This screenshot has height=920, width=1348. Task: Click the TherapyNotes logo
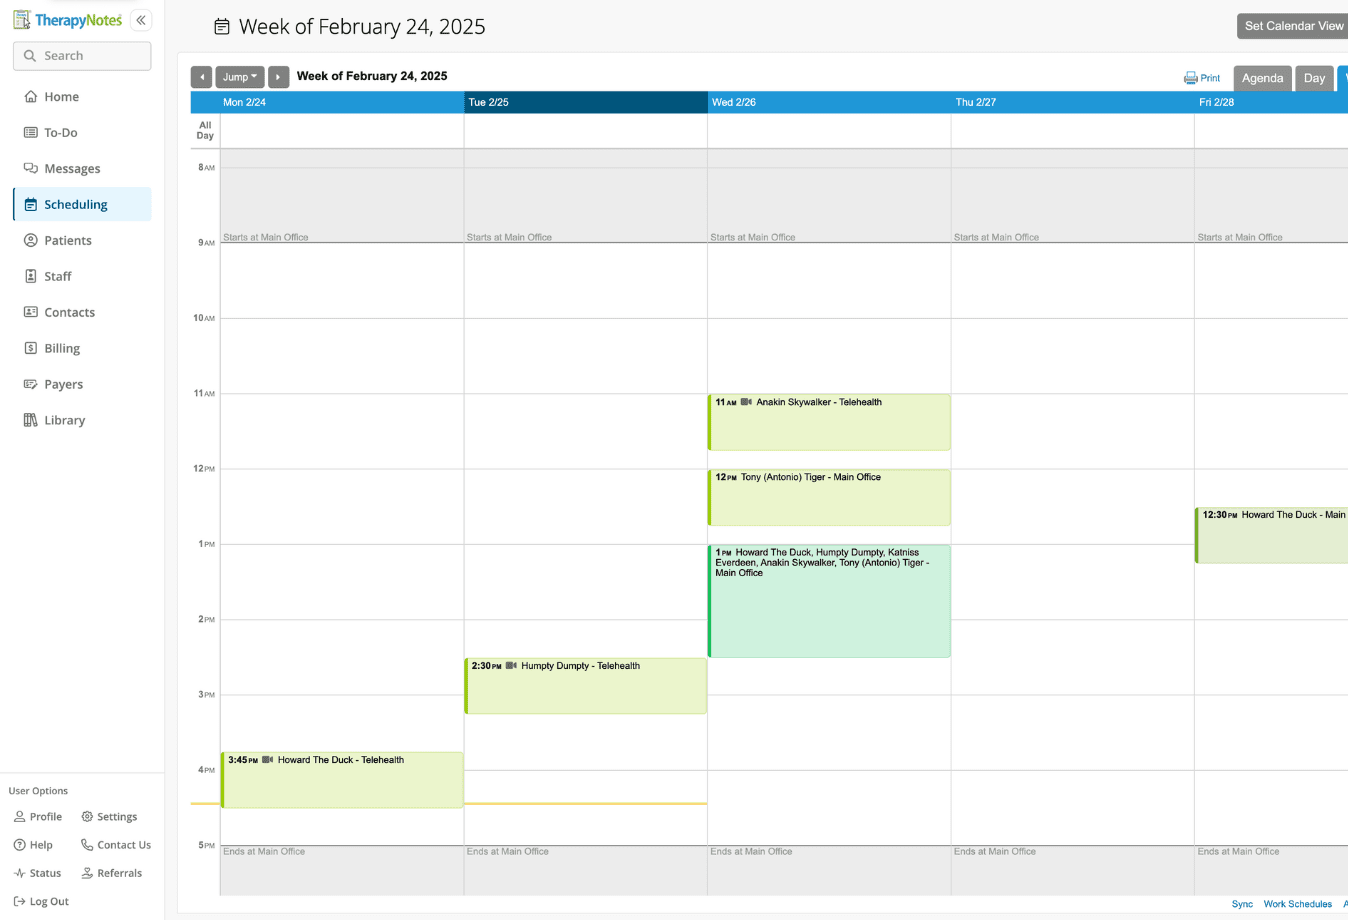pyautogui.click(x=68, y=20)
